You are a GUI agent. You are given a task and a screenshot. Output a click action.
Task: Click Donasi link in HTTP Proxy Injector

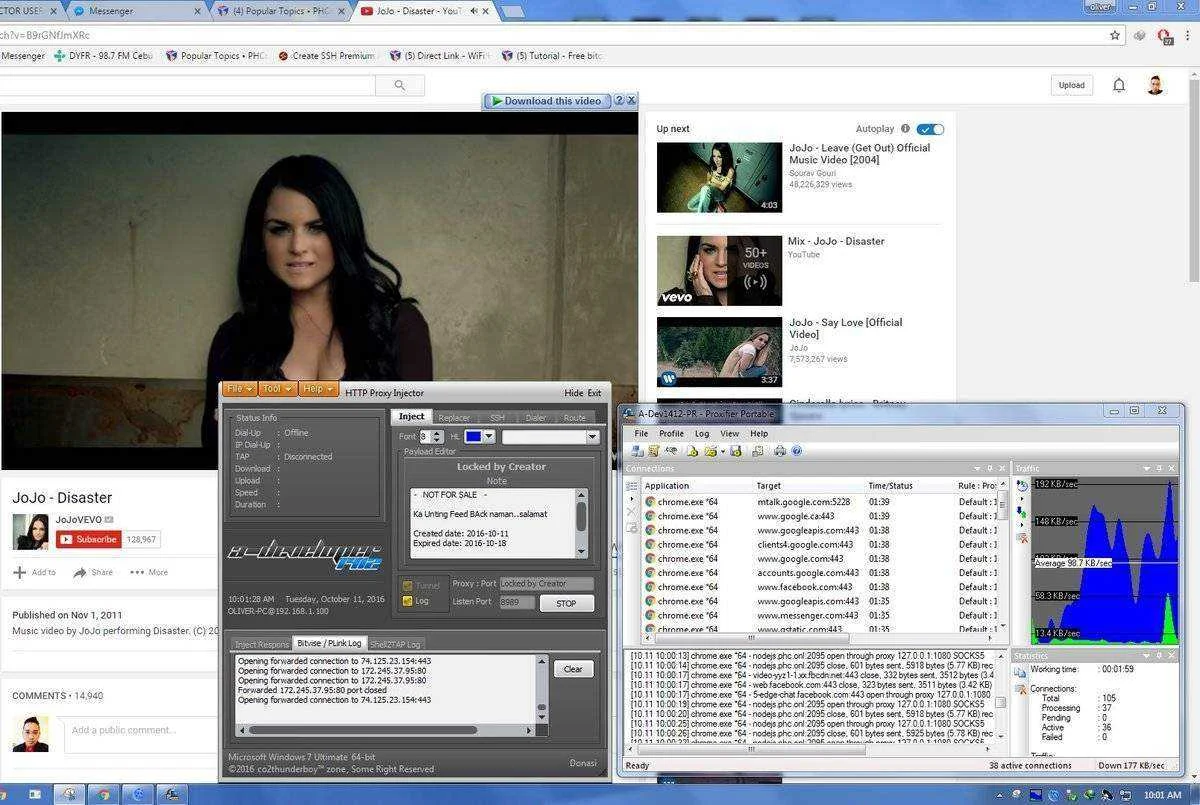coord(583,763)
